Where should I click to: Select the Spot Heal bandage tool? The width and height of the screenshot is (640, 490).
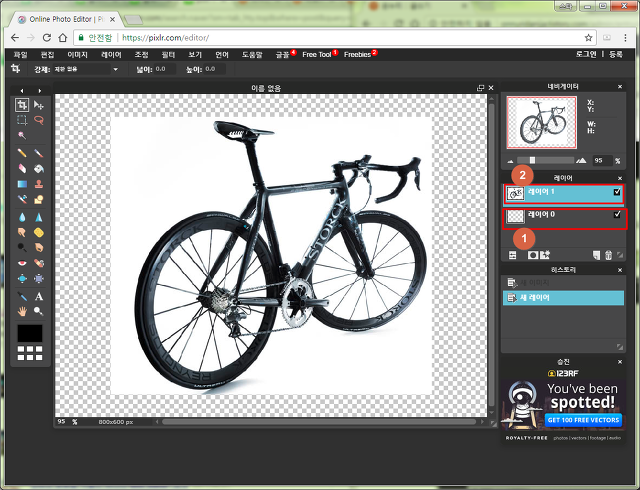[39, 263]
